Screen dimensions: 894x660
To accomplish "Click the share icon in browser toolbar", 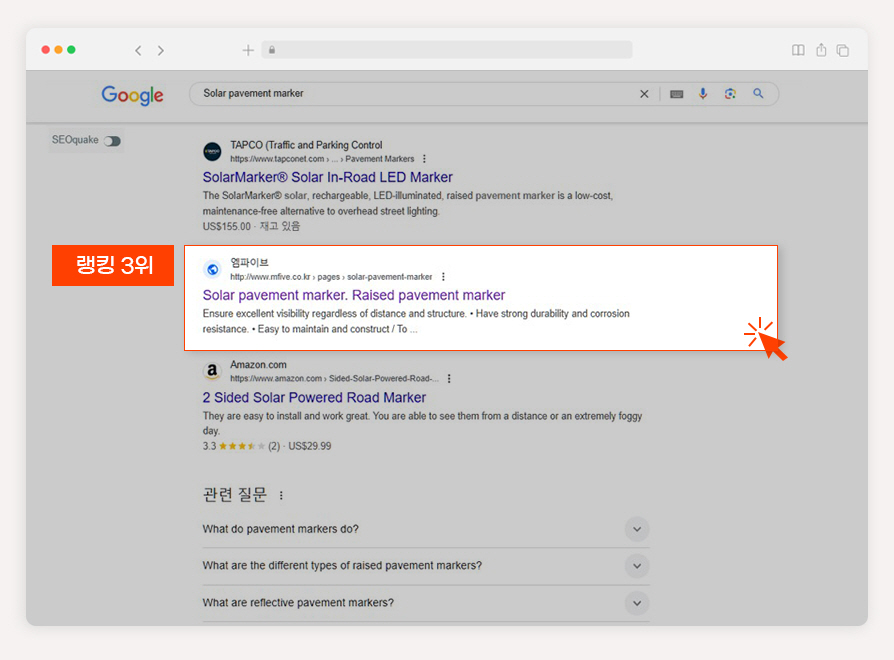I will [x=821, y=50].
